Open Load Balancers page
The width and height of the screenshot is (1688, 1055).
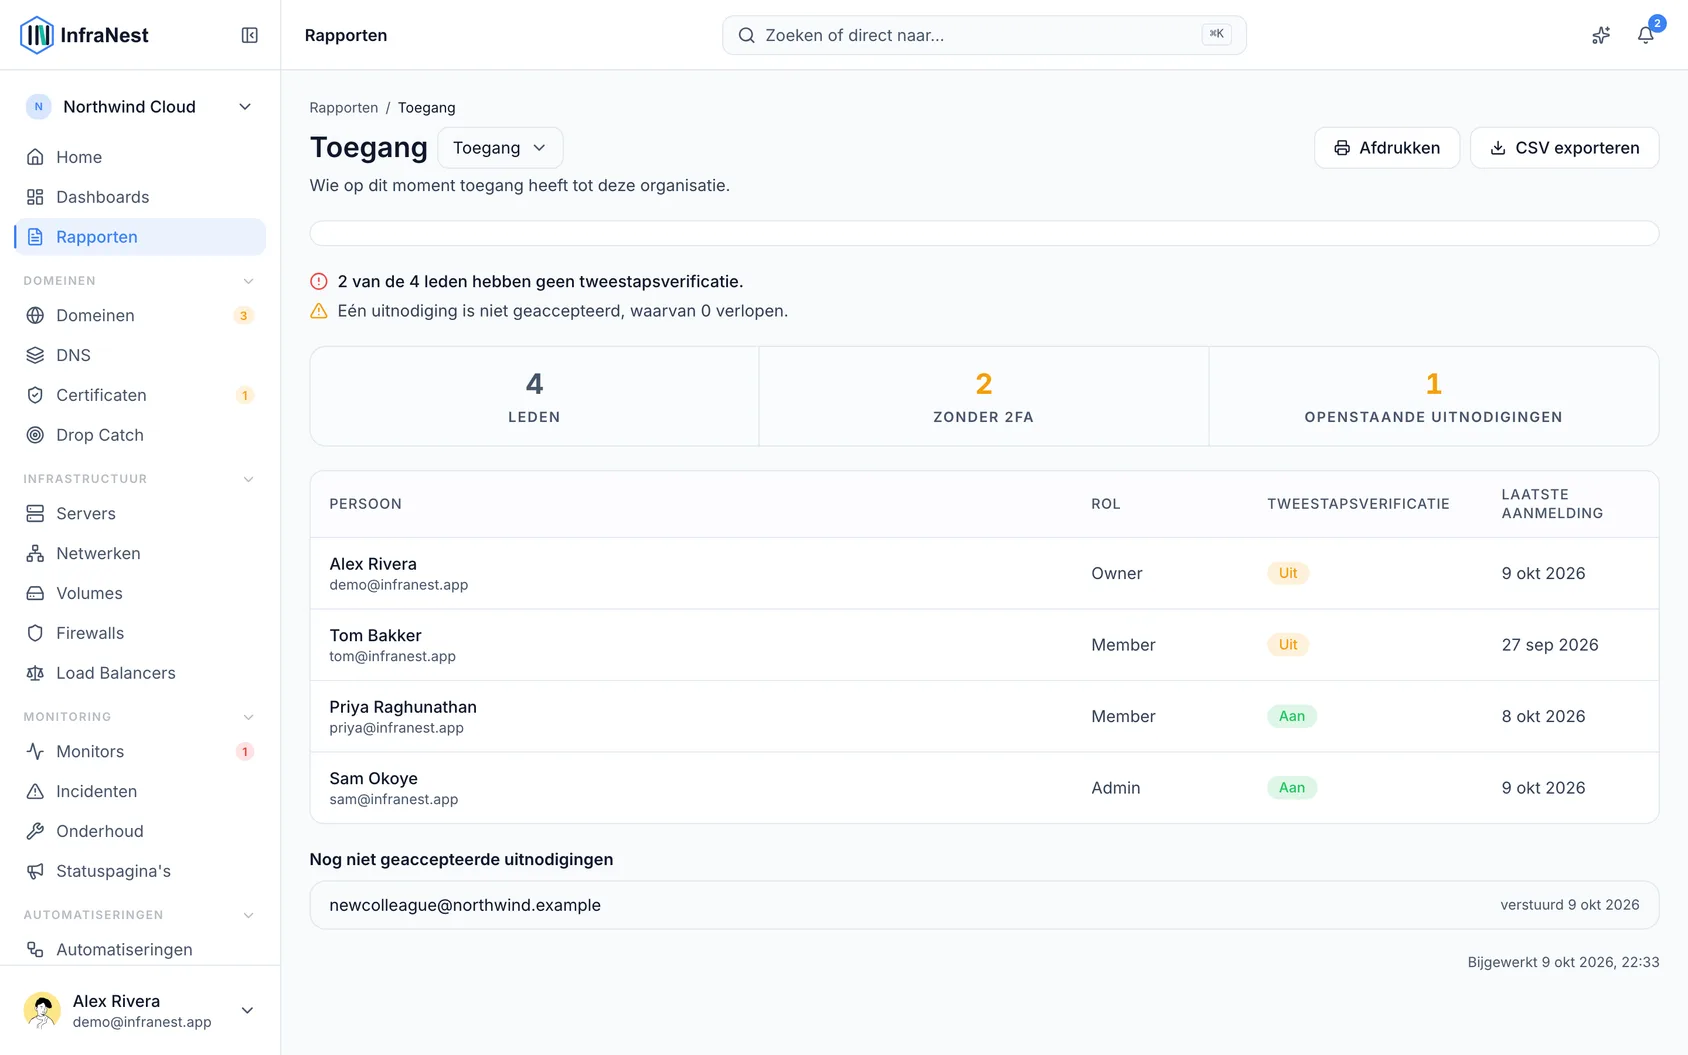pos(140,673)
